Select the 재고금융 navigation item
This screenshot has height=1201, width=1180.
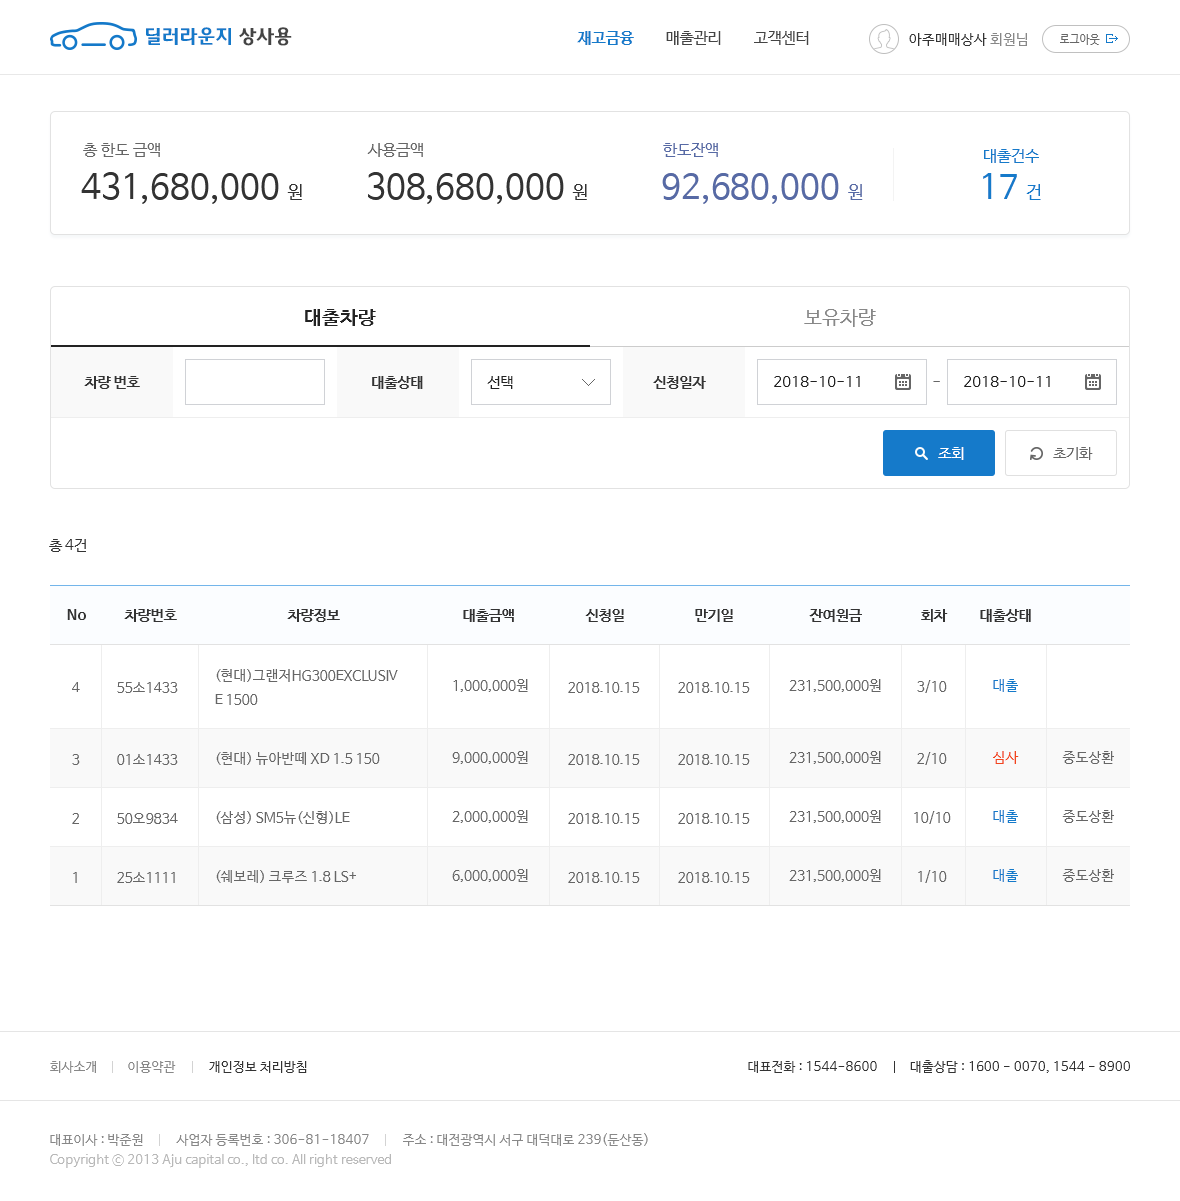pyautogui.click(x=605, y=38)
